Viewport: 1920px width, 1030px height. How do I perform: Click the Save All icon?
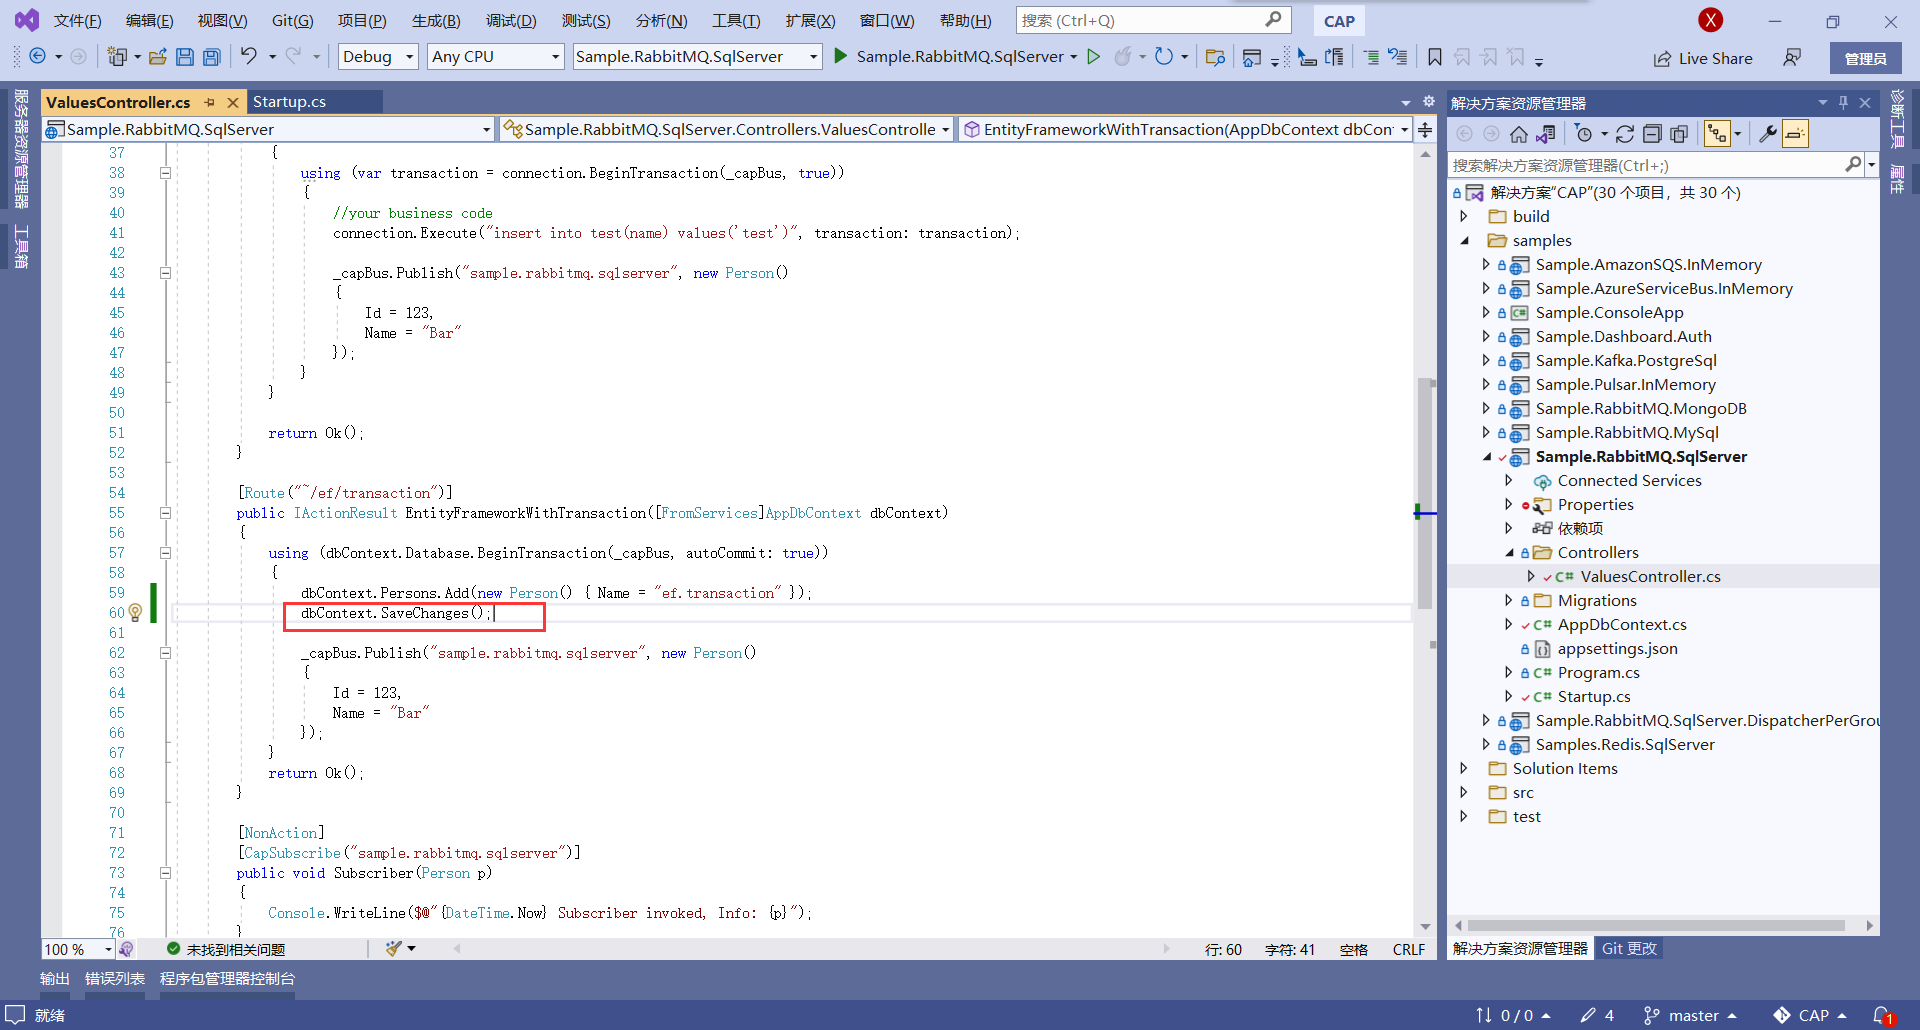212,57
